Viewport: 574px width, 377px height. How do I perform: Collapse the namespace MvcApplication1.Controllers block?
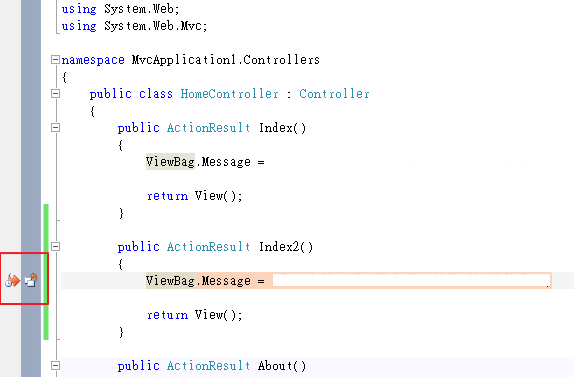click(55, 60)
